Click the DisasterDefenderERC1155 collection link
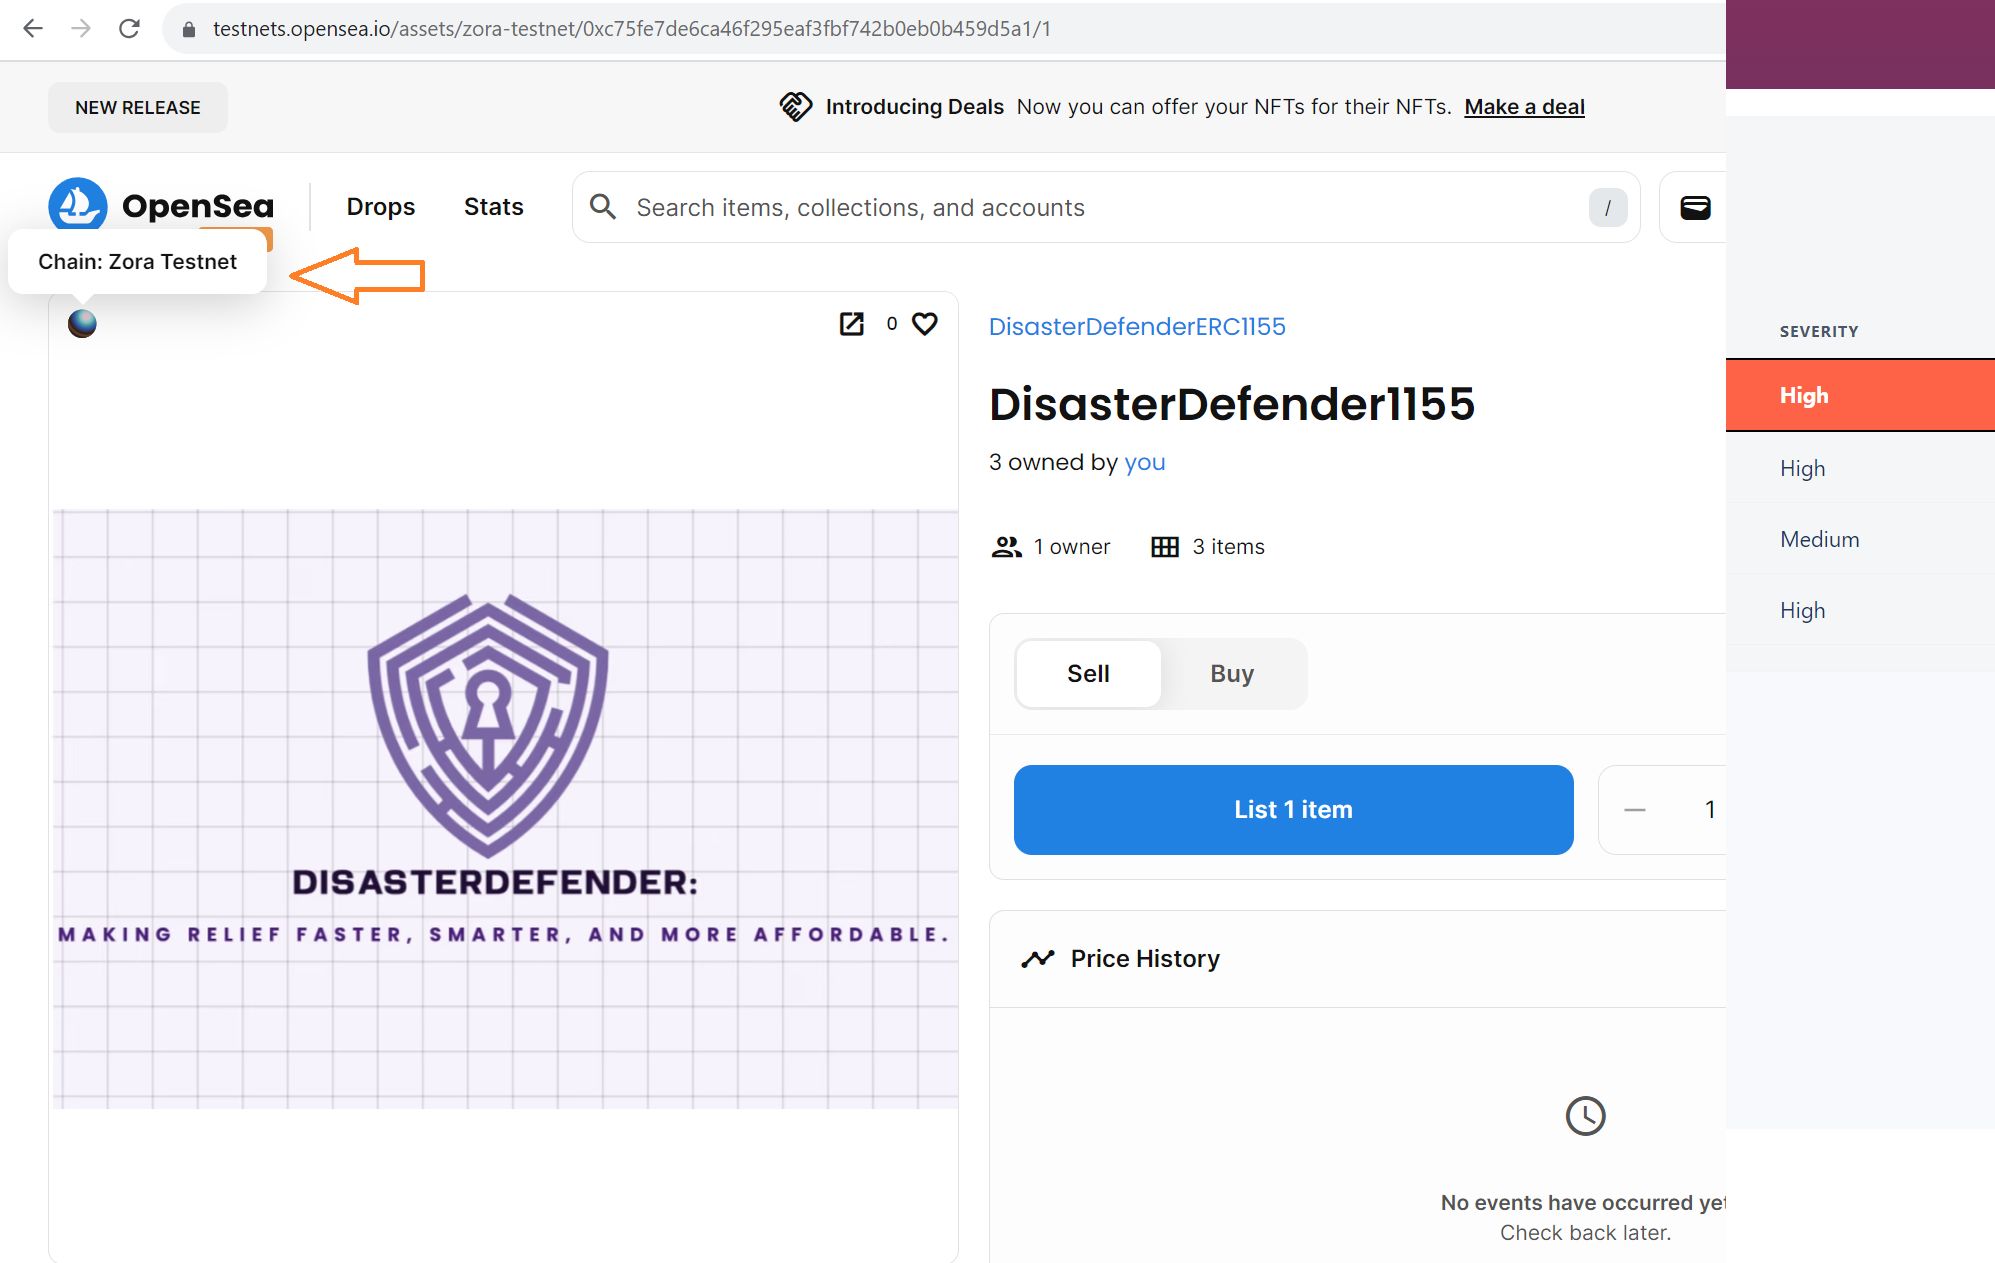The width and height of the screenshot is (1995, 1263). coord(1139,326)
